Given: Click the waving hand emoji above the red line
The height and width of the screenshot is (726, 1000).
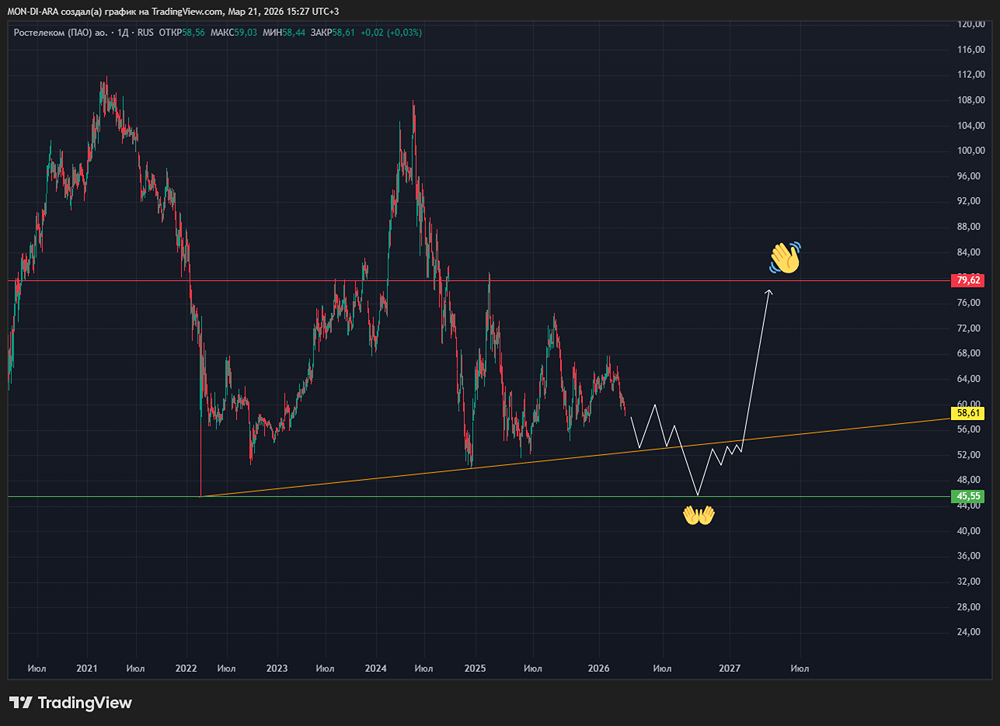Looking at the screenshot, I should point(785,258).
